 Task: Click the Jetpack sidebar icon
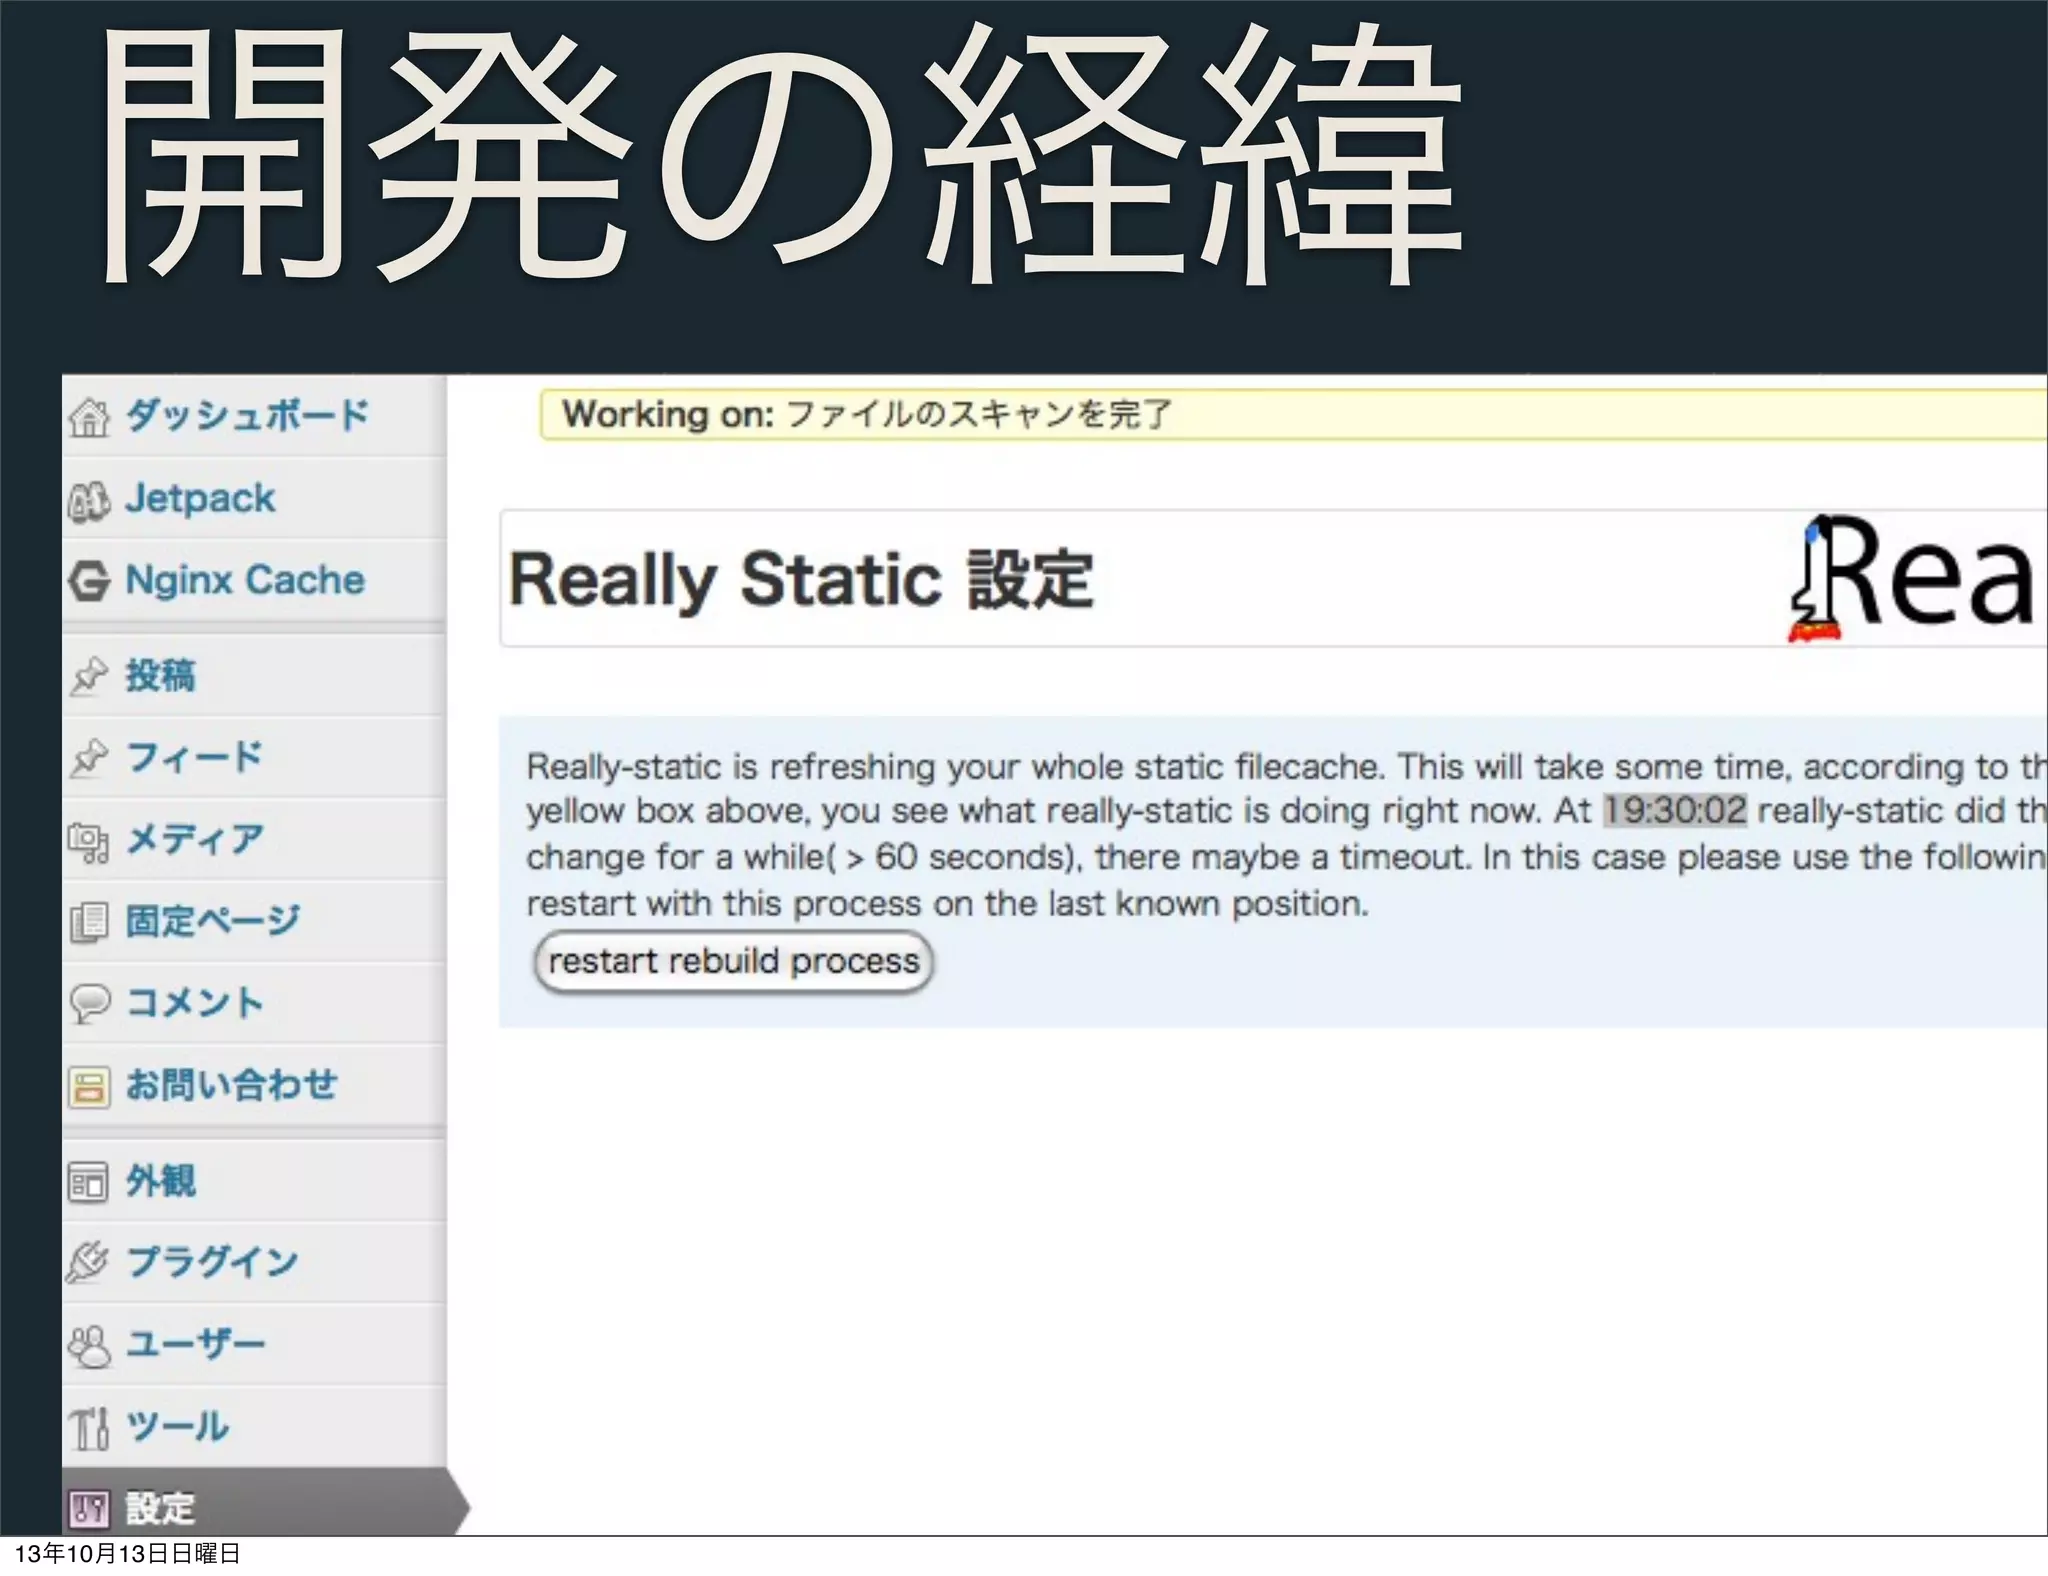[89, 500]
